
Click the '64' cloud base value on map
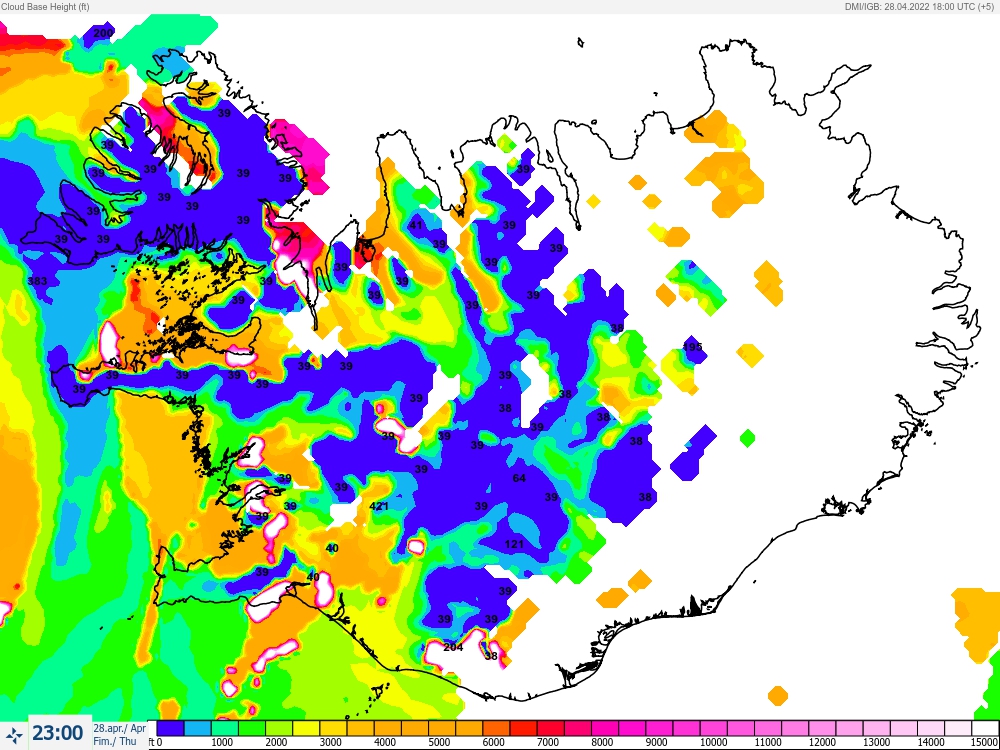[519, 478]
